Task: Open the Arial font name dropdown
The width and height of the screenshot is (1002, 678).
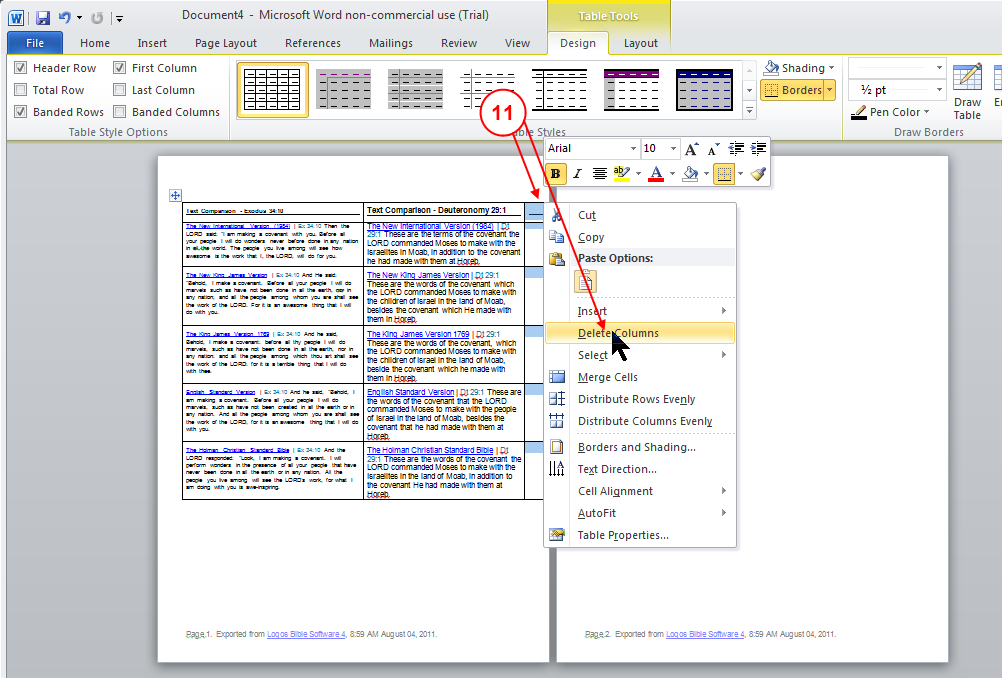Action: pyautogui.click(x=633, y=148)
